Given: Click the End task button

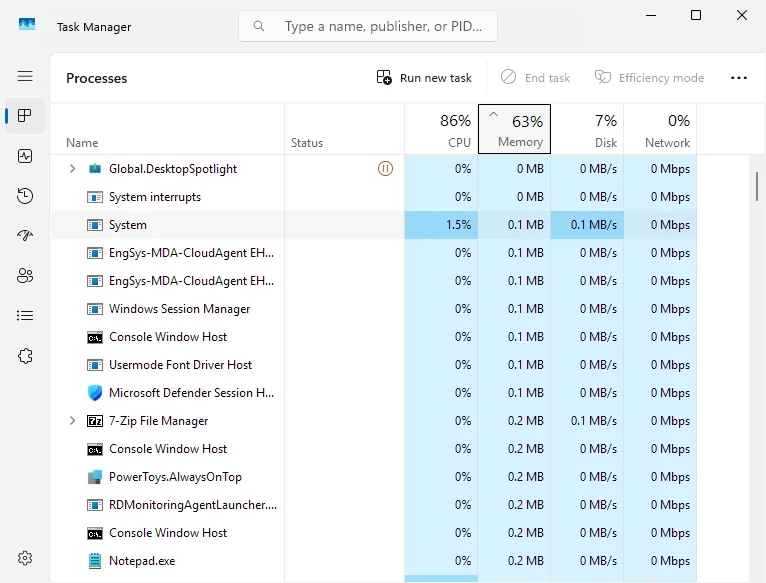Looking at the screenshot, I should click(x=535, y=78).
